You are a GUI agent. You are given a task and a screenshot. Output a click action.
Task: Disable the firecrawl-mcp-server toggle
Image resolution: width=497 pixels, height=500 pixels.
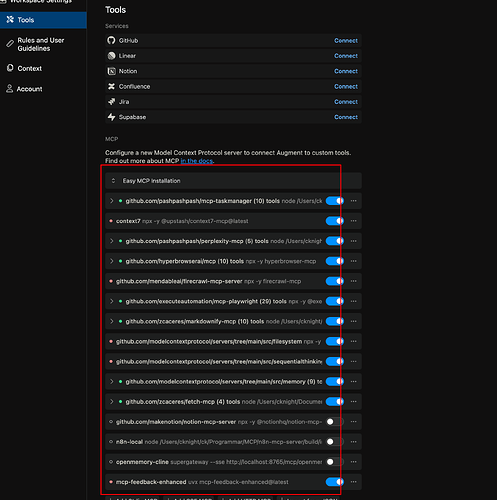[x=335, y=281]
